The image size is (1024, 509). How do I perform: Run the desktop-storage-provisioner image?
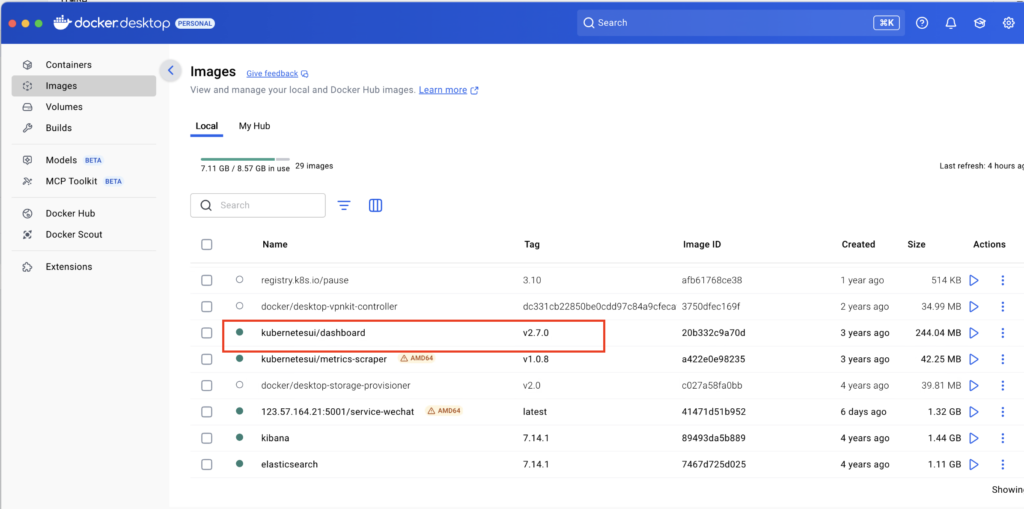tap(974, 386)
